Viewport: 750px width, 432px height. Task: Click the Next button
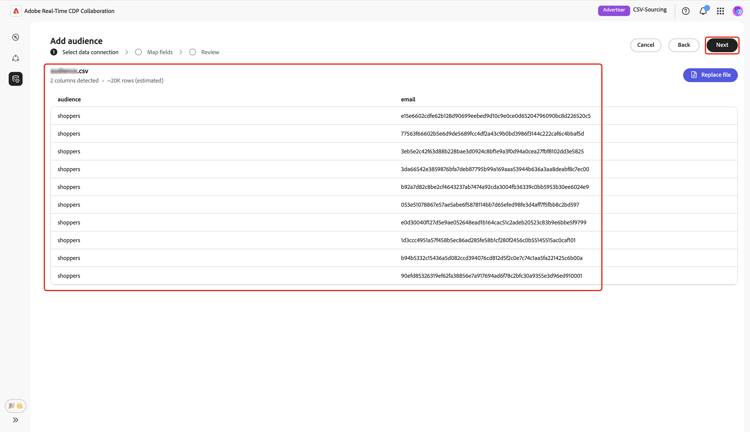(722, 45)
